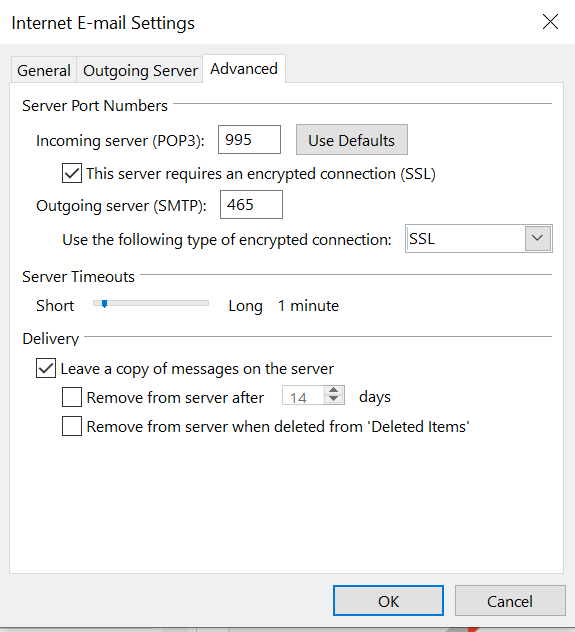Toggle Leave a copy of messages on server

[x=46, y=368]
